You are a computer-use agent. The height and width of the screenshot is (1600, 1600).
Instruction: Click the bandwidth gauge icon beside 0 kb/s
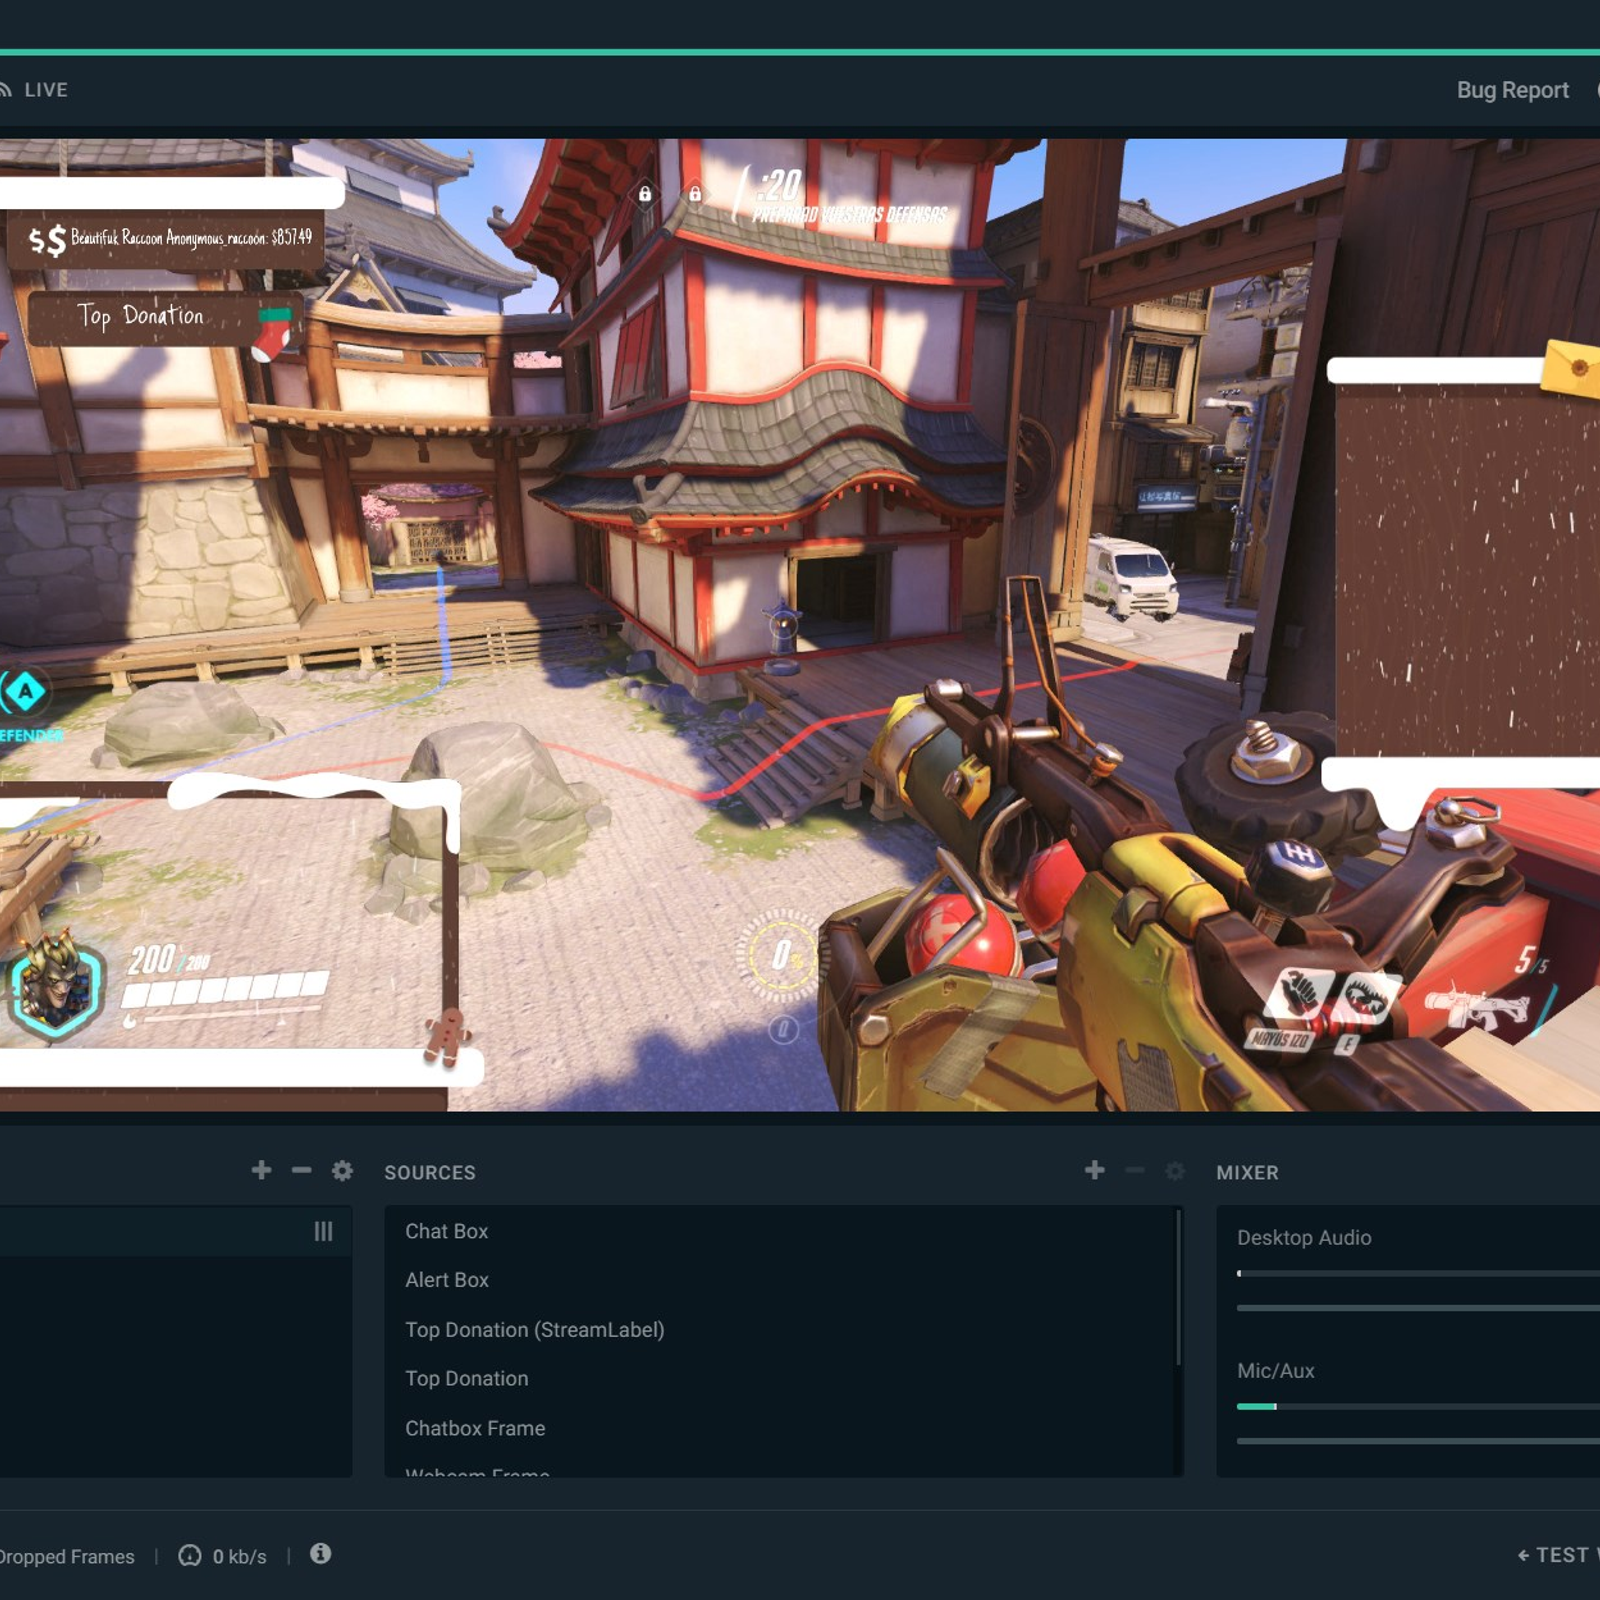click(x=190, y=1555)
